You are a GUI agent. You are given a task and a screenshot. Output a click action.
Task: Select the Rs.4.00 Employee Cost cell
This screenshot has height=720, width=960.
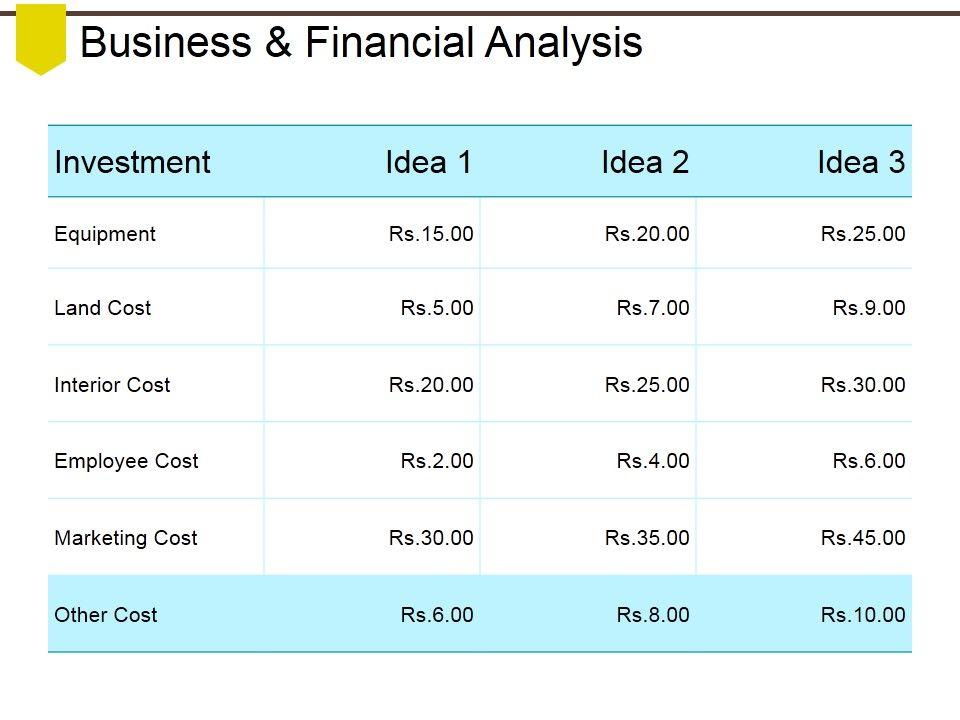(653, 461)
